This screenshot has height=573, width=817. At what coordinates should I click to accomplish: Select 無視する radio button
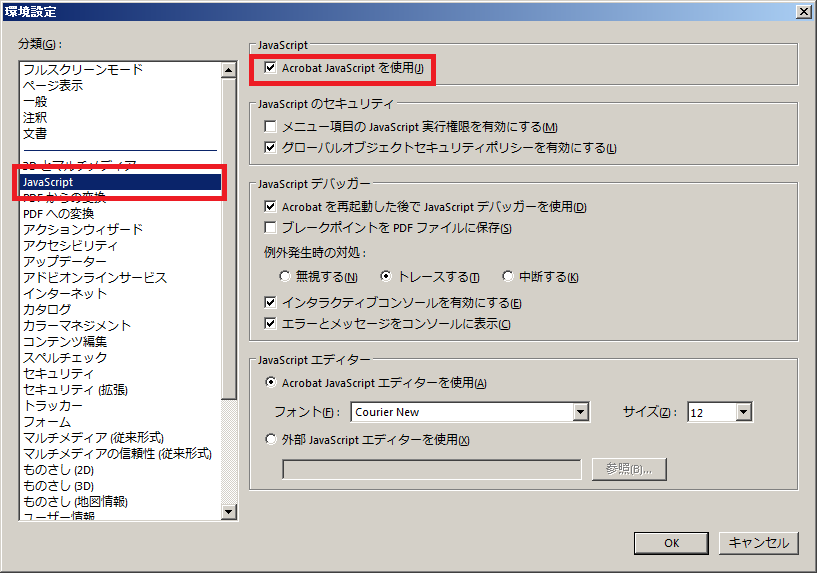point(284,276)
